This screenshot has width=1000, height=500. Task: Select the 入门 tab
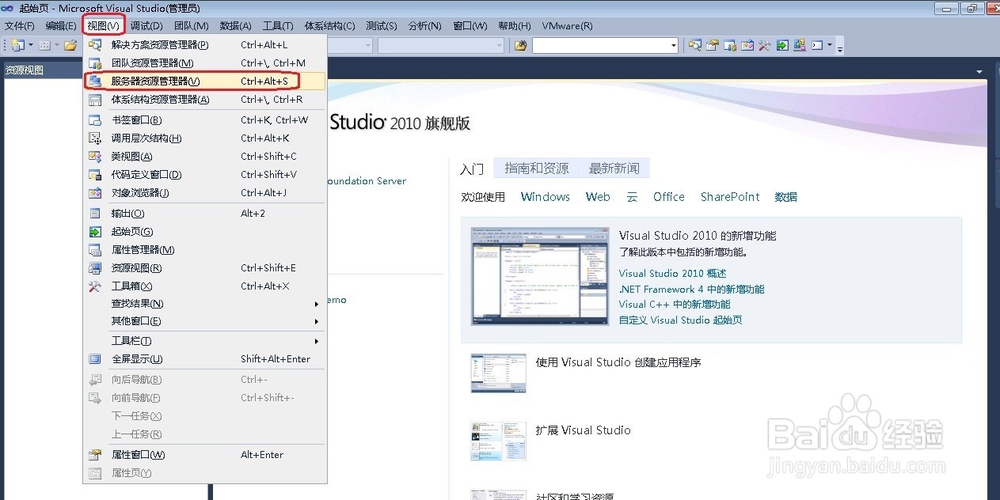pyautogui.click(x=472, y=169)
